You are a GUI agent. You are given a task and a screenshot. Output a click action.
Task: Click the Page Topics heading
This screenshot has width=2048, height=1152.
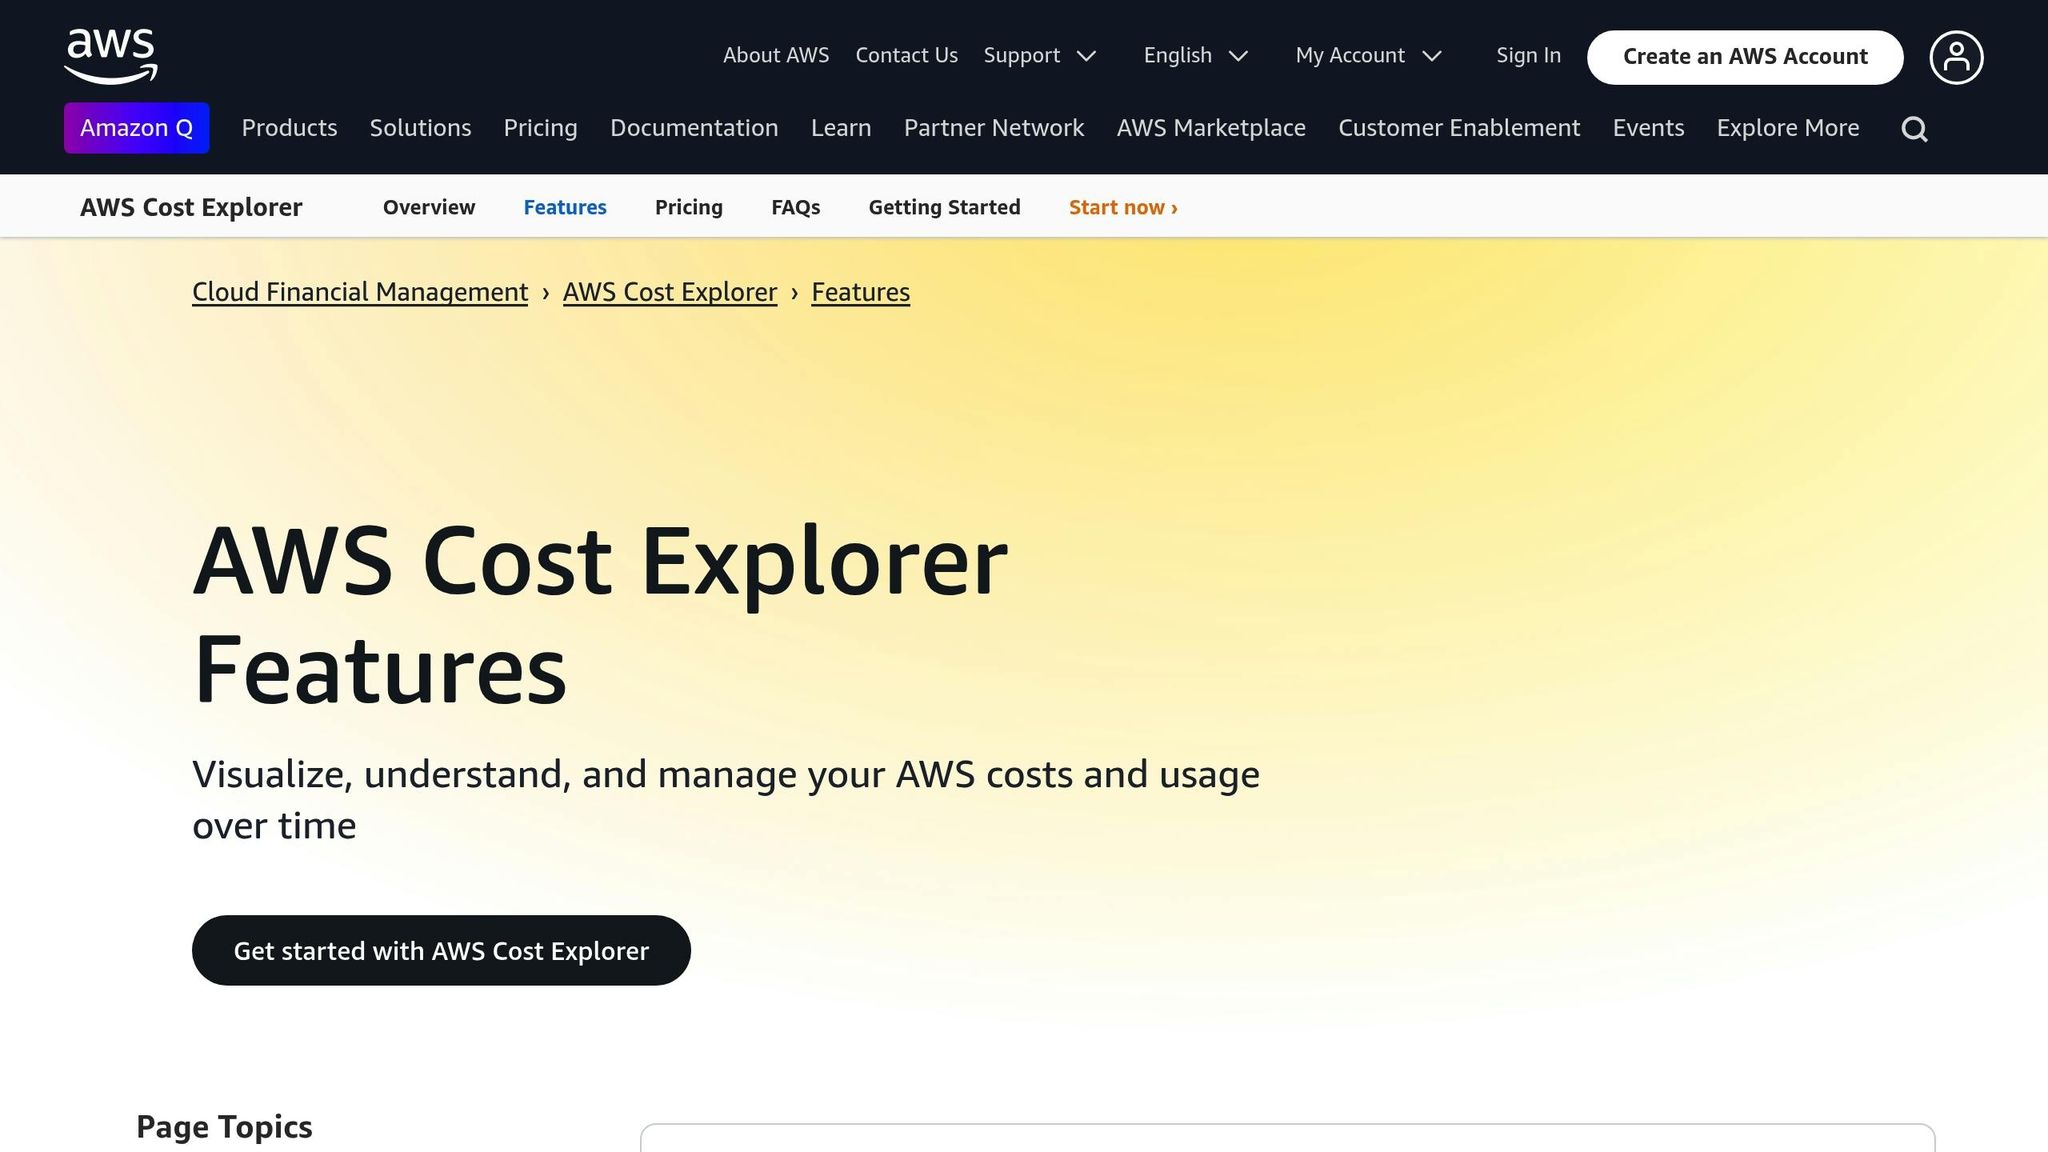(224, 1127)
